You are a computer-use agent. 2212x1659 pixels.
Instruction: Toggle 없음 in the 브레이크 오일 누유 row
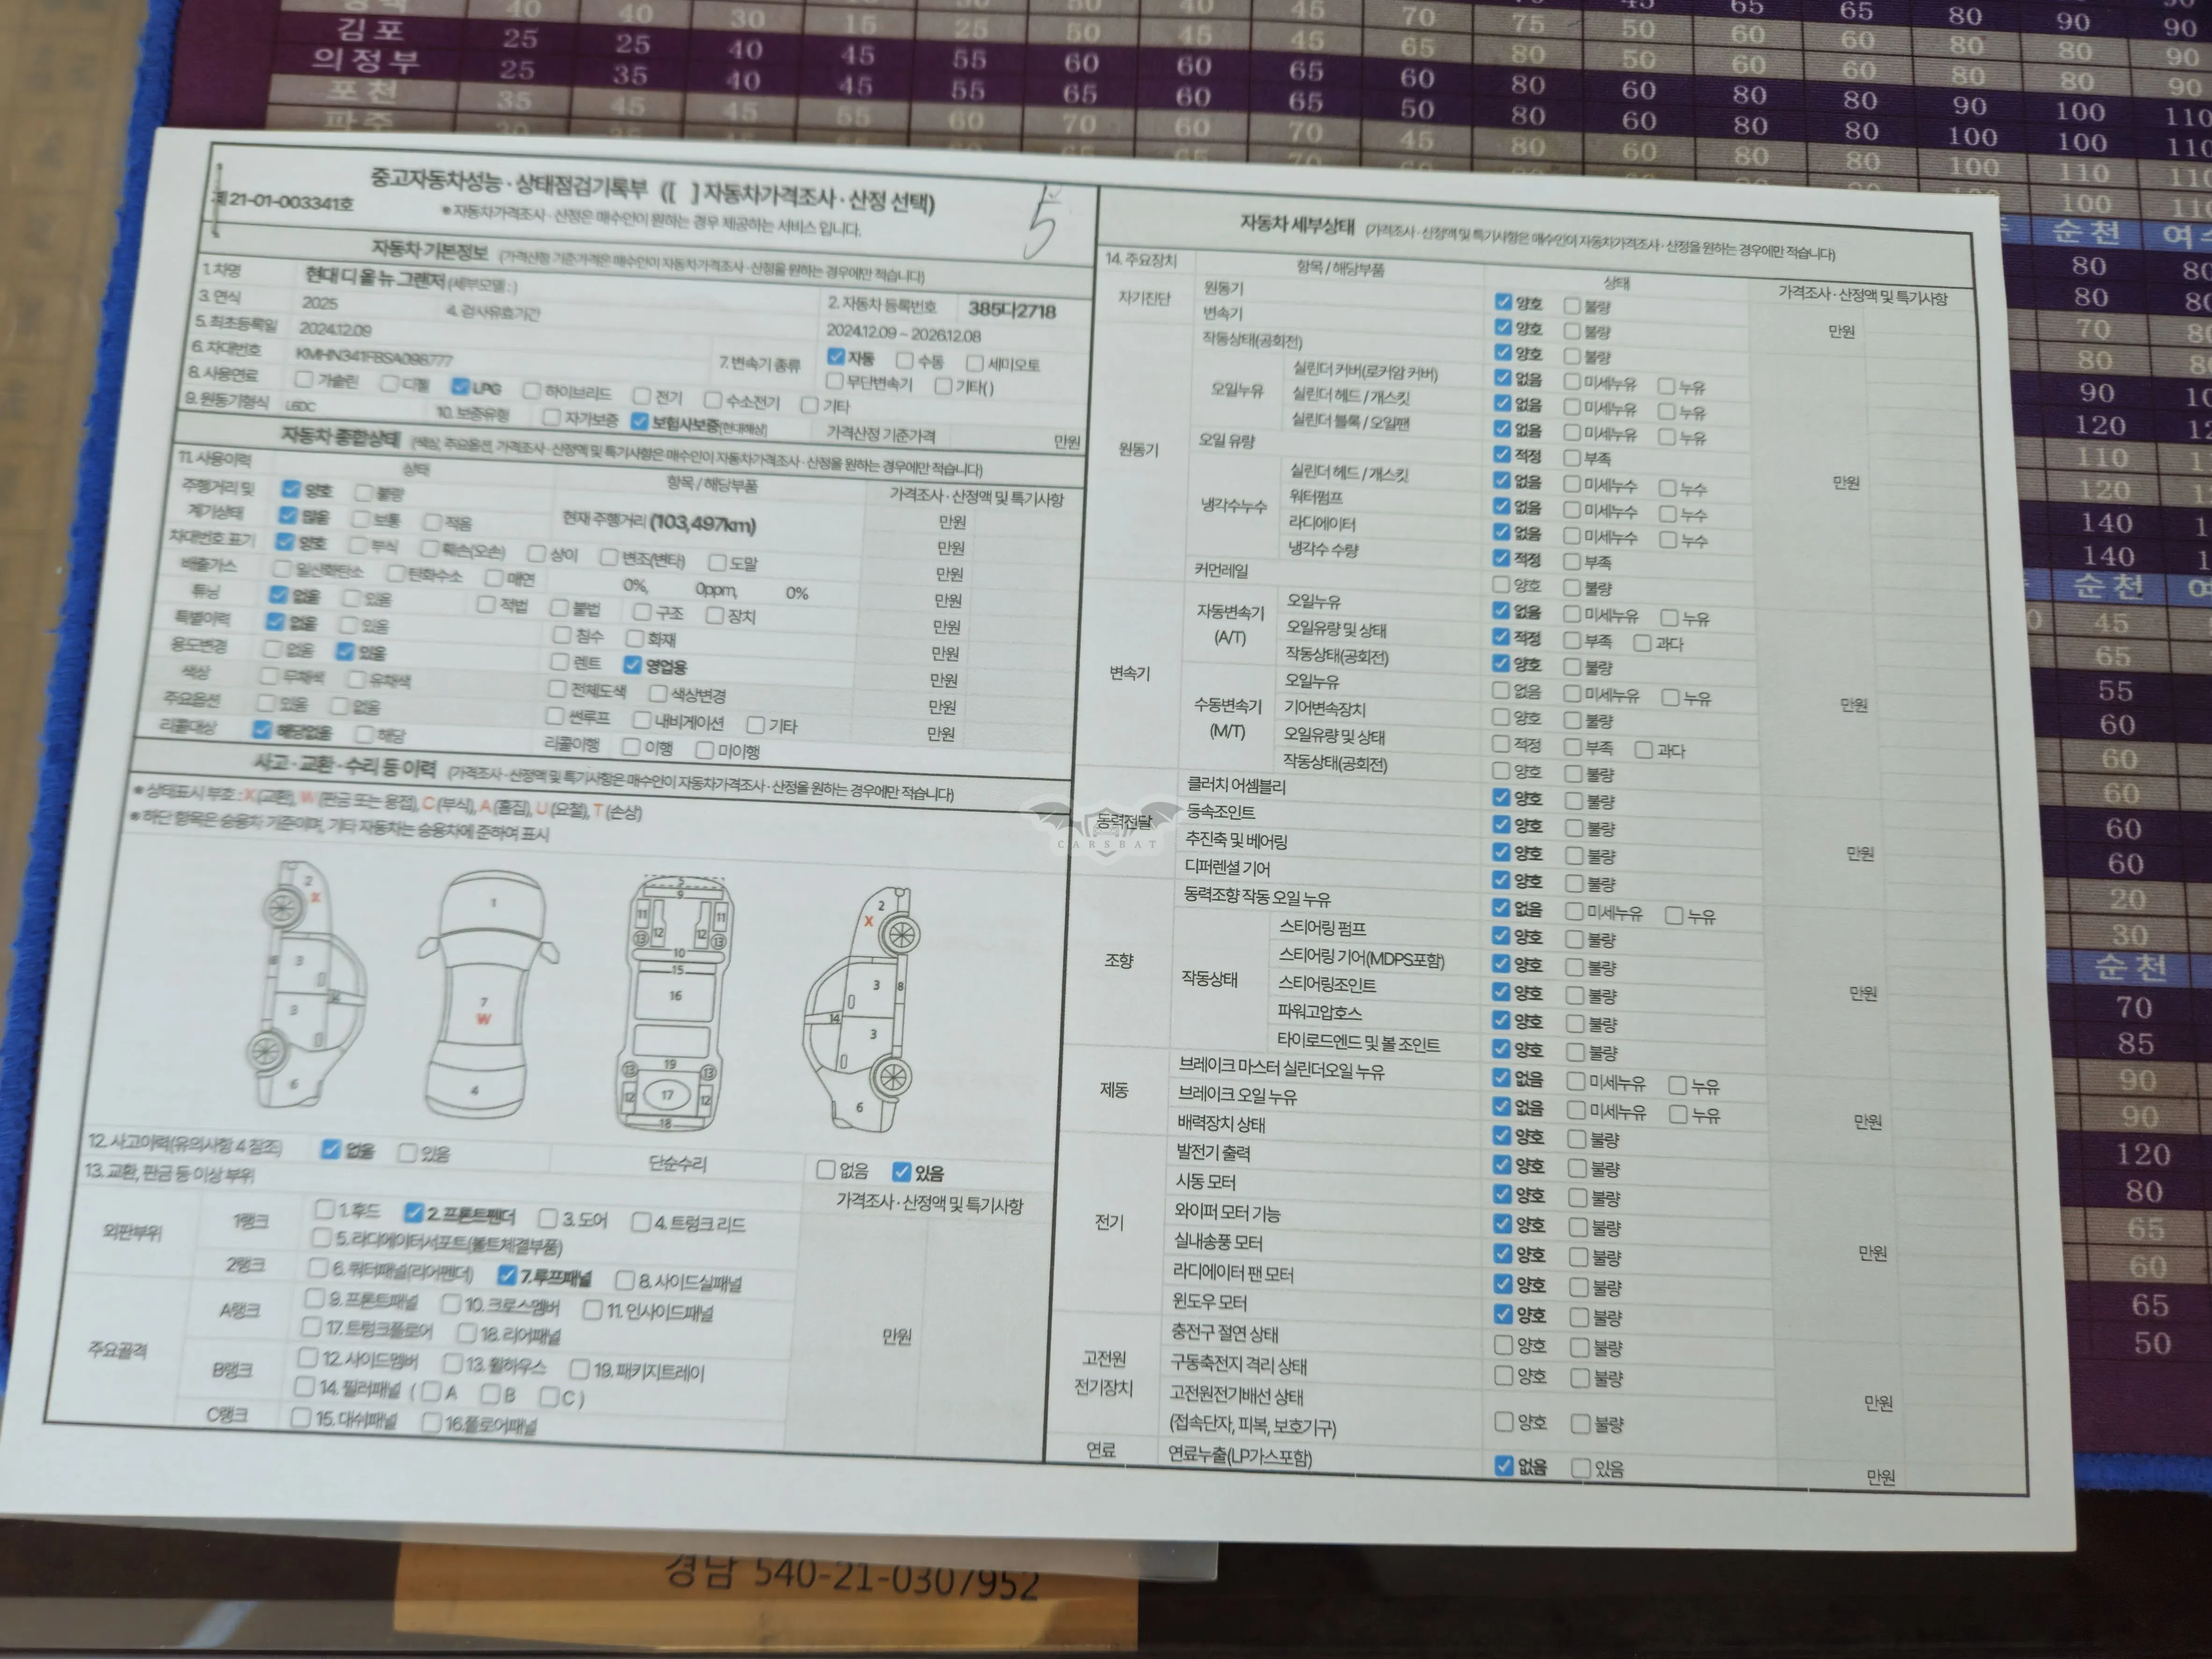tap(1501, 1106)
